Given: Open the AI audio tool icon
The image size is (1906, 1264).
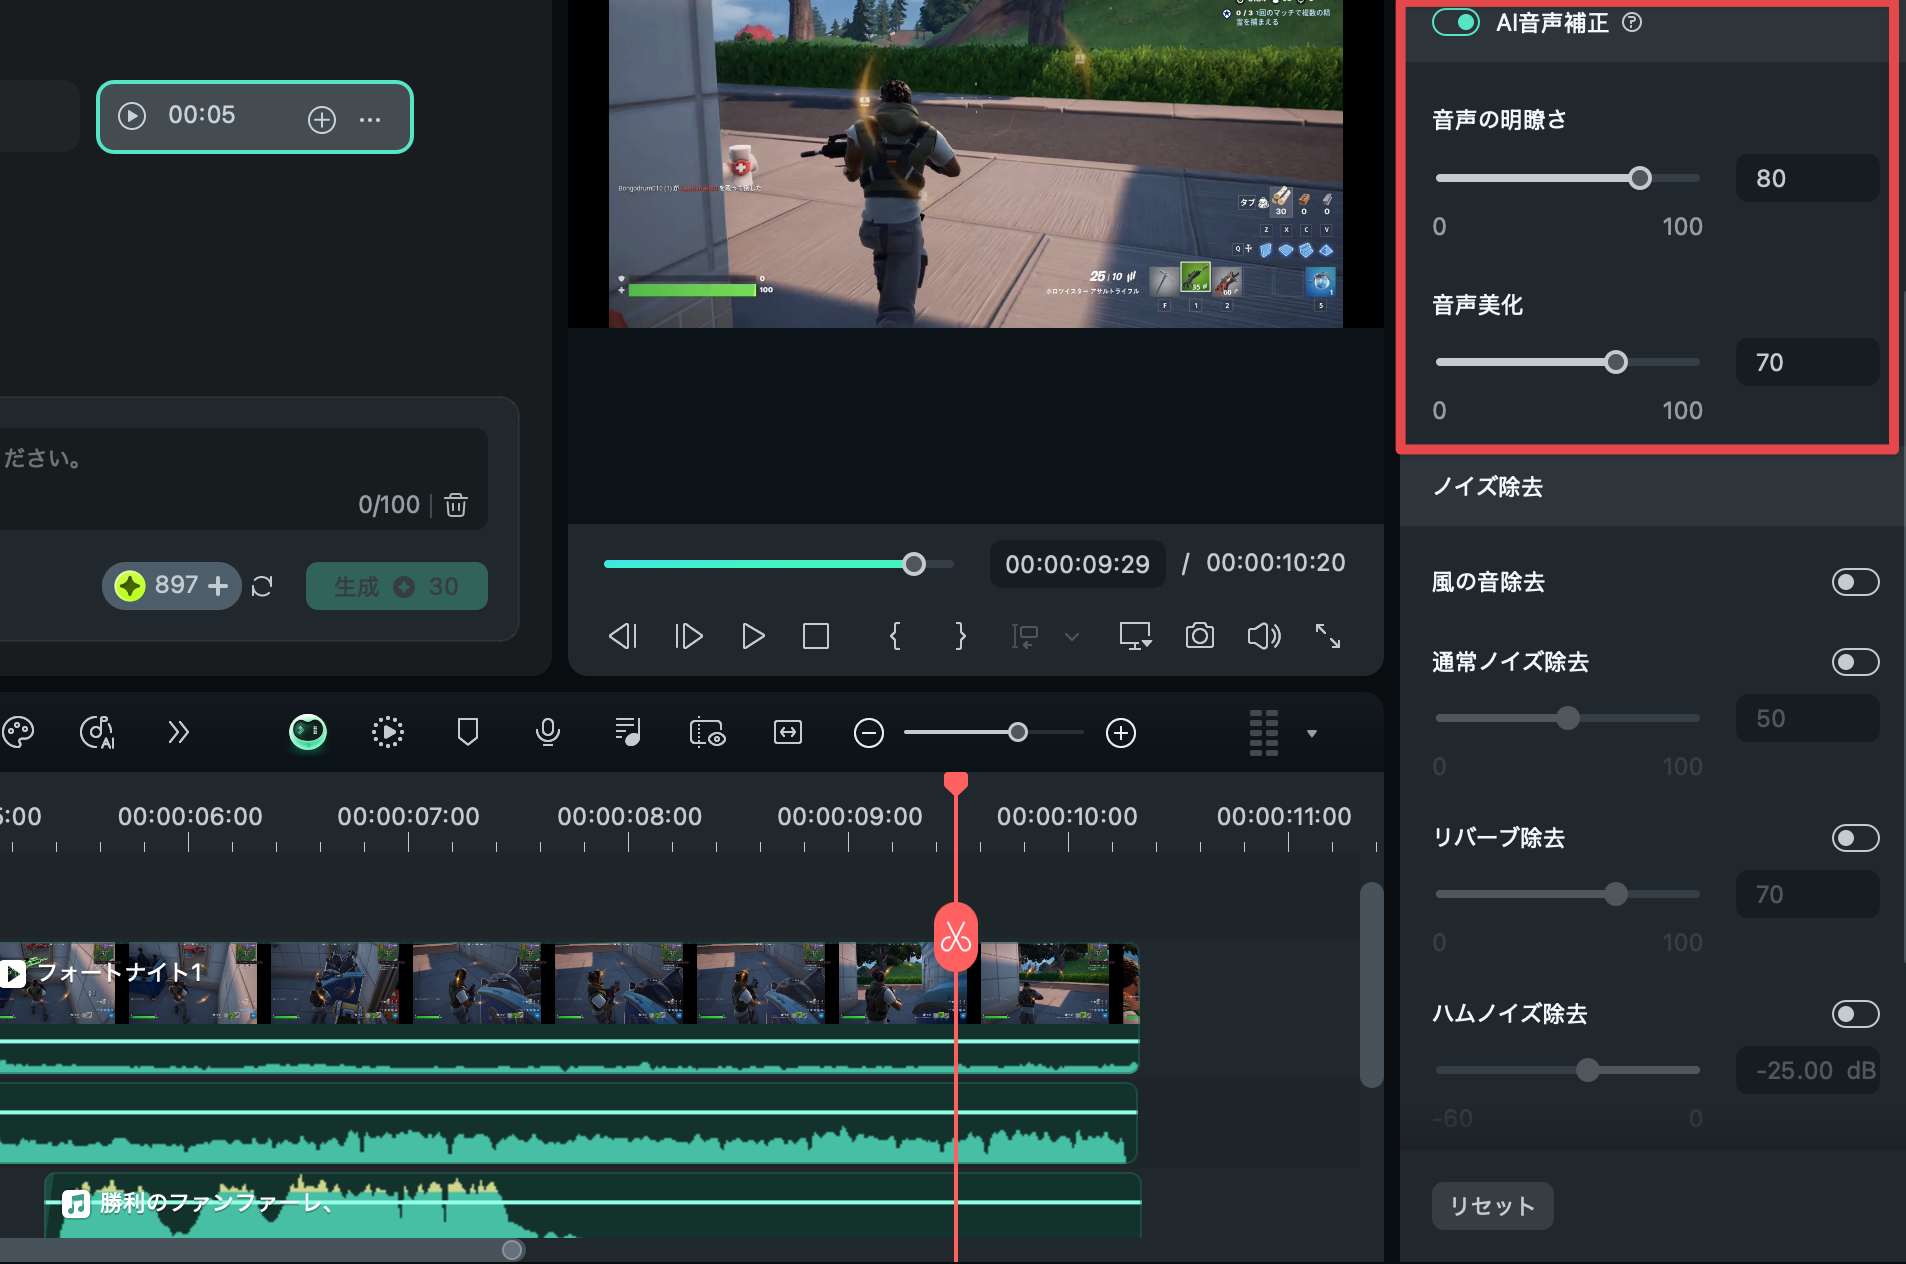Looking at the screenshot, I should coord(97,733).
